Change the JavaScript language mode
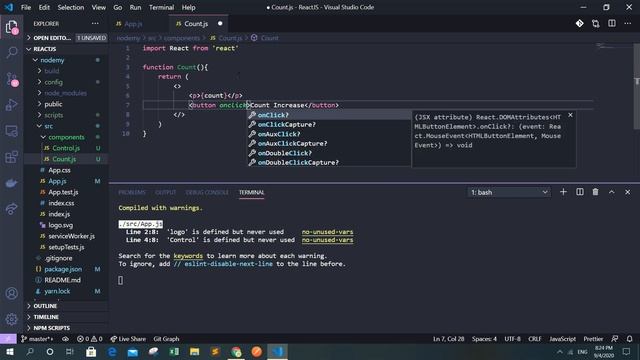Viewport: 640px width, 360px height. pos(562,339)
